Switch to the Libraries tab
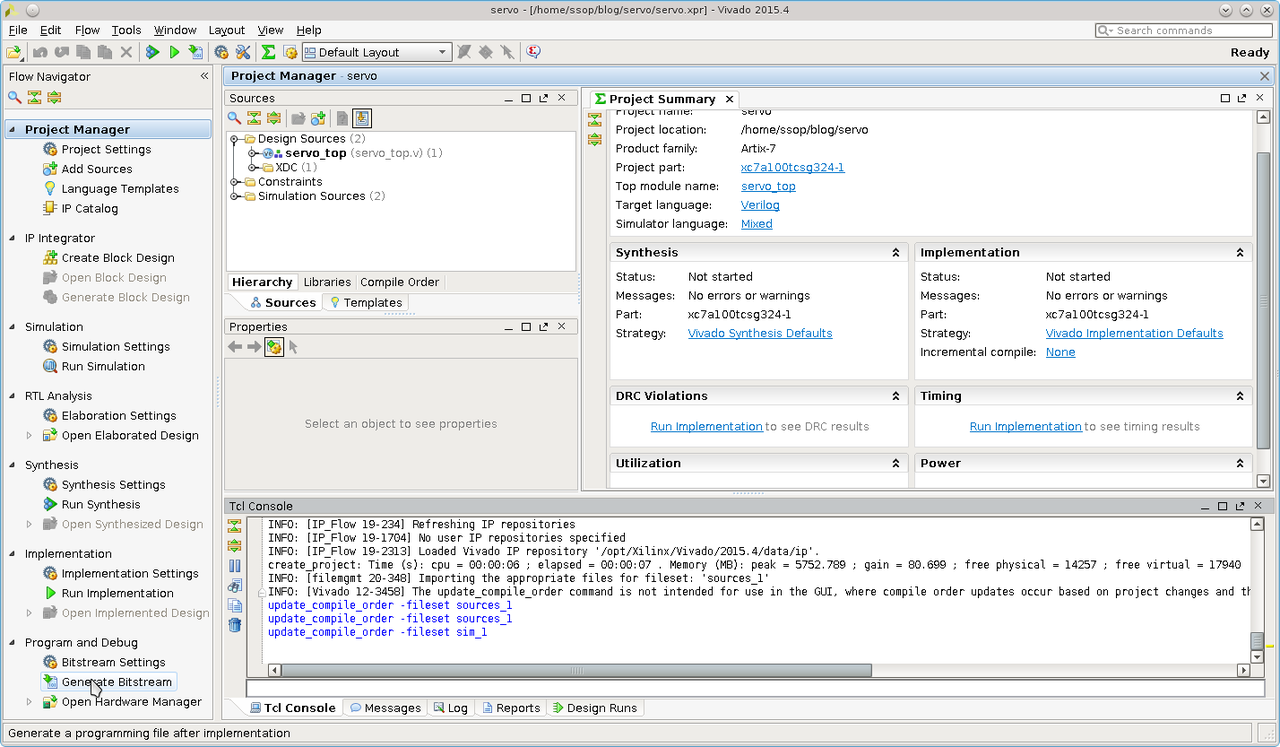The width and height of the screenshot is (1280, 747). [x=327, y=282]
